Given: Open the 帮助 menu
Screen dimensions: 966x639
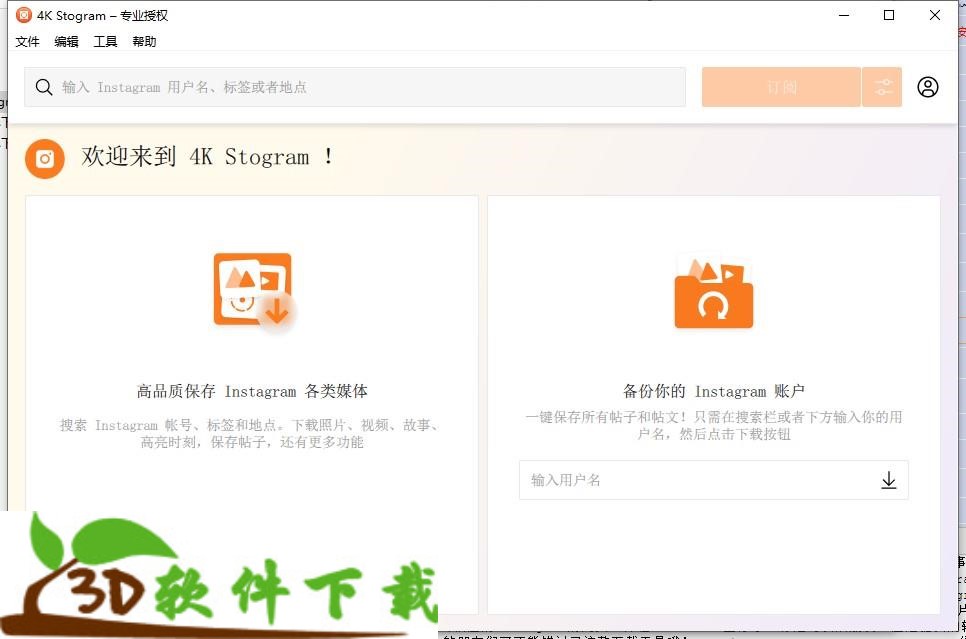Looking at the screenshot, I should 144,41.
